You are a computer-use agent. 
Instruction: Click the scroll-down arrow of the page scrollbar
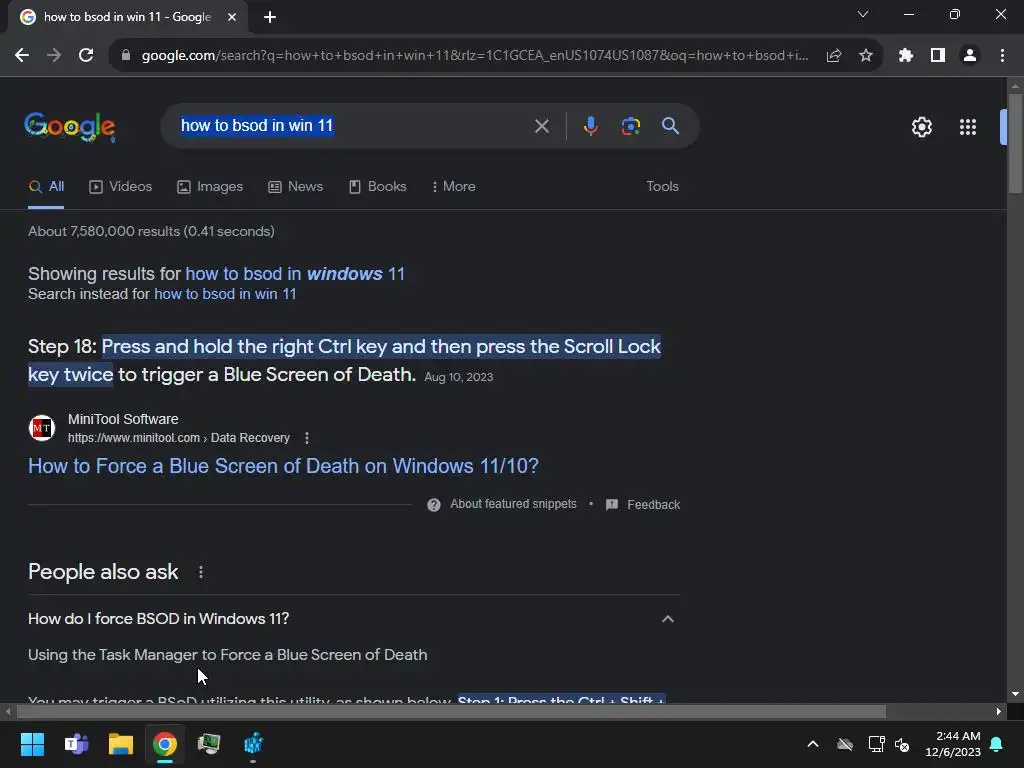click(x=1015, y=694)
